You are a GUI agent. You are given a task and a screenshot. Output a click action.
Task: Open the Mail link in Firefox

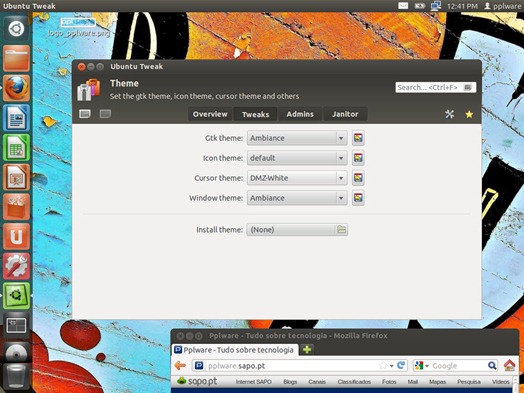(413, 382)
